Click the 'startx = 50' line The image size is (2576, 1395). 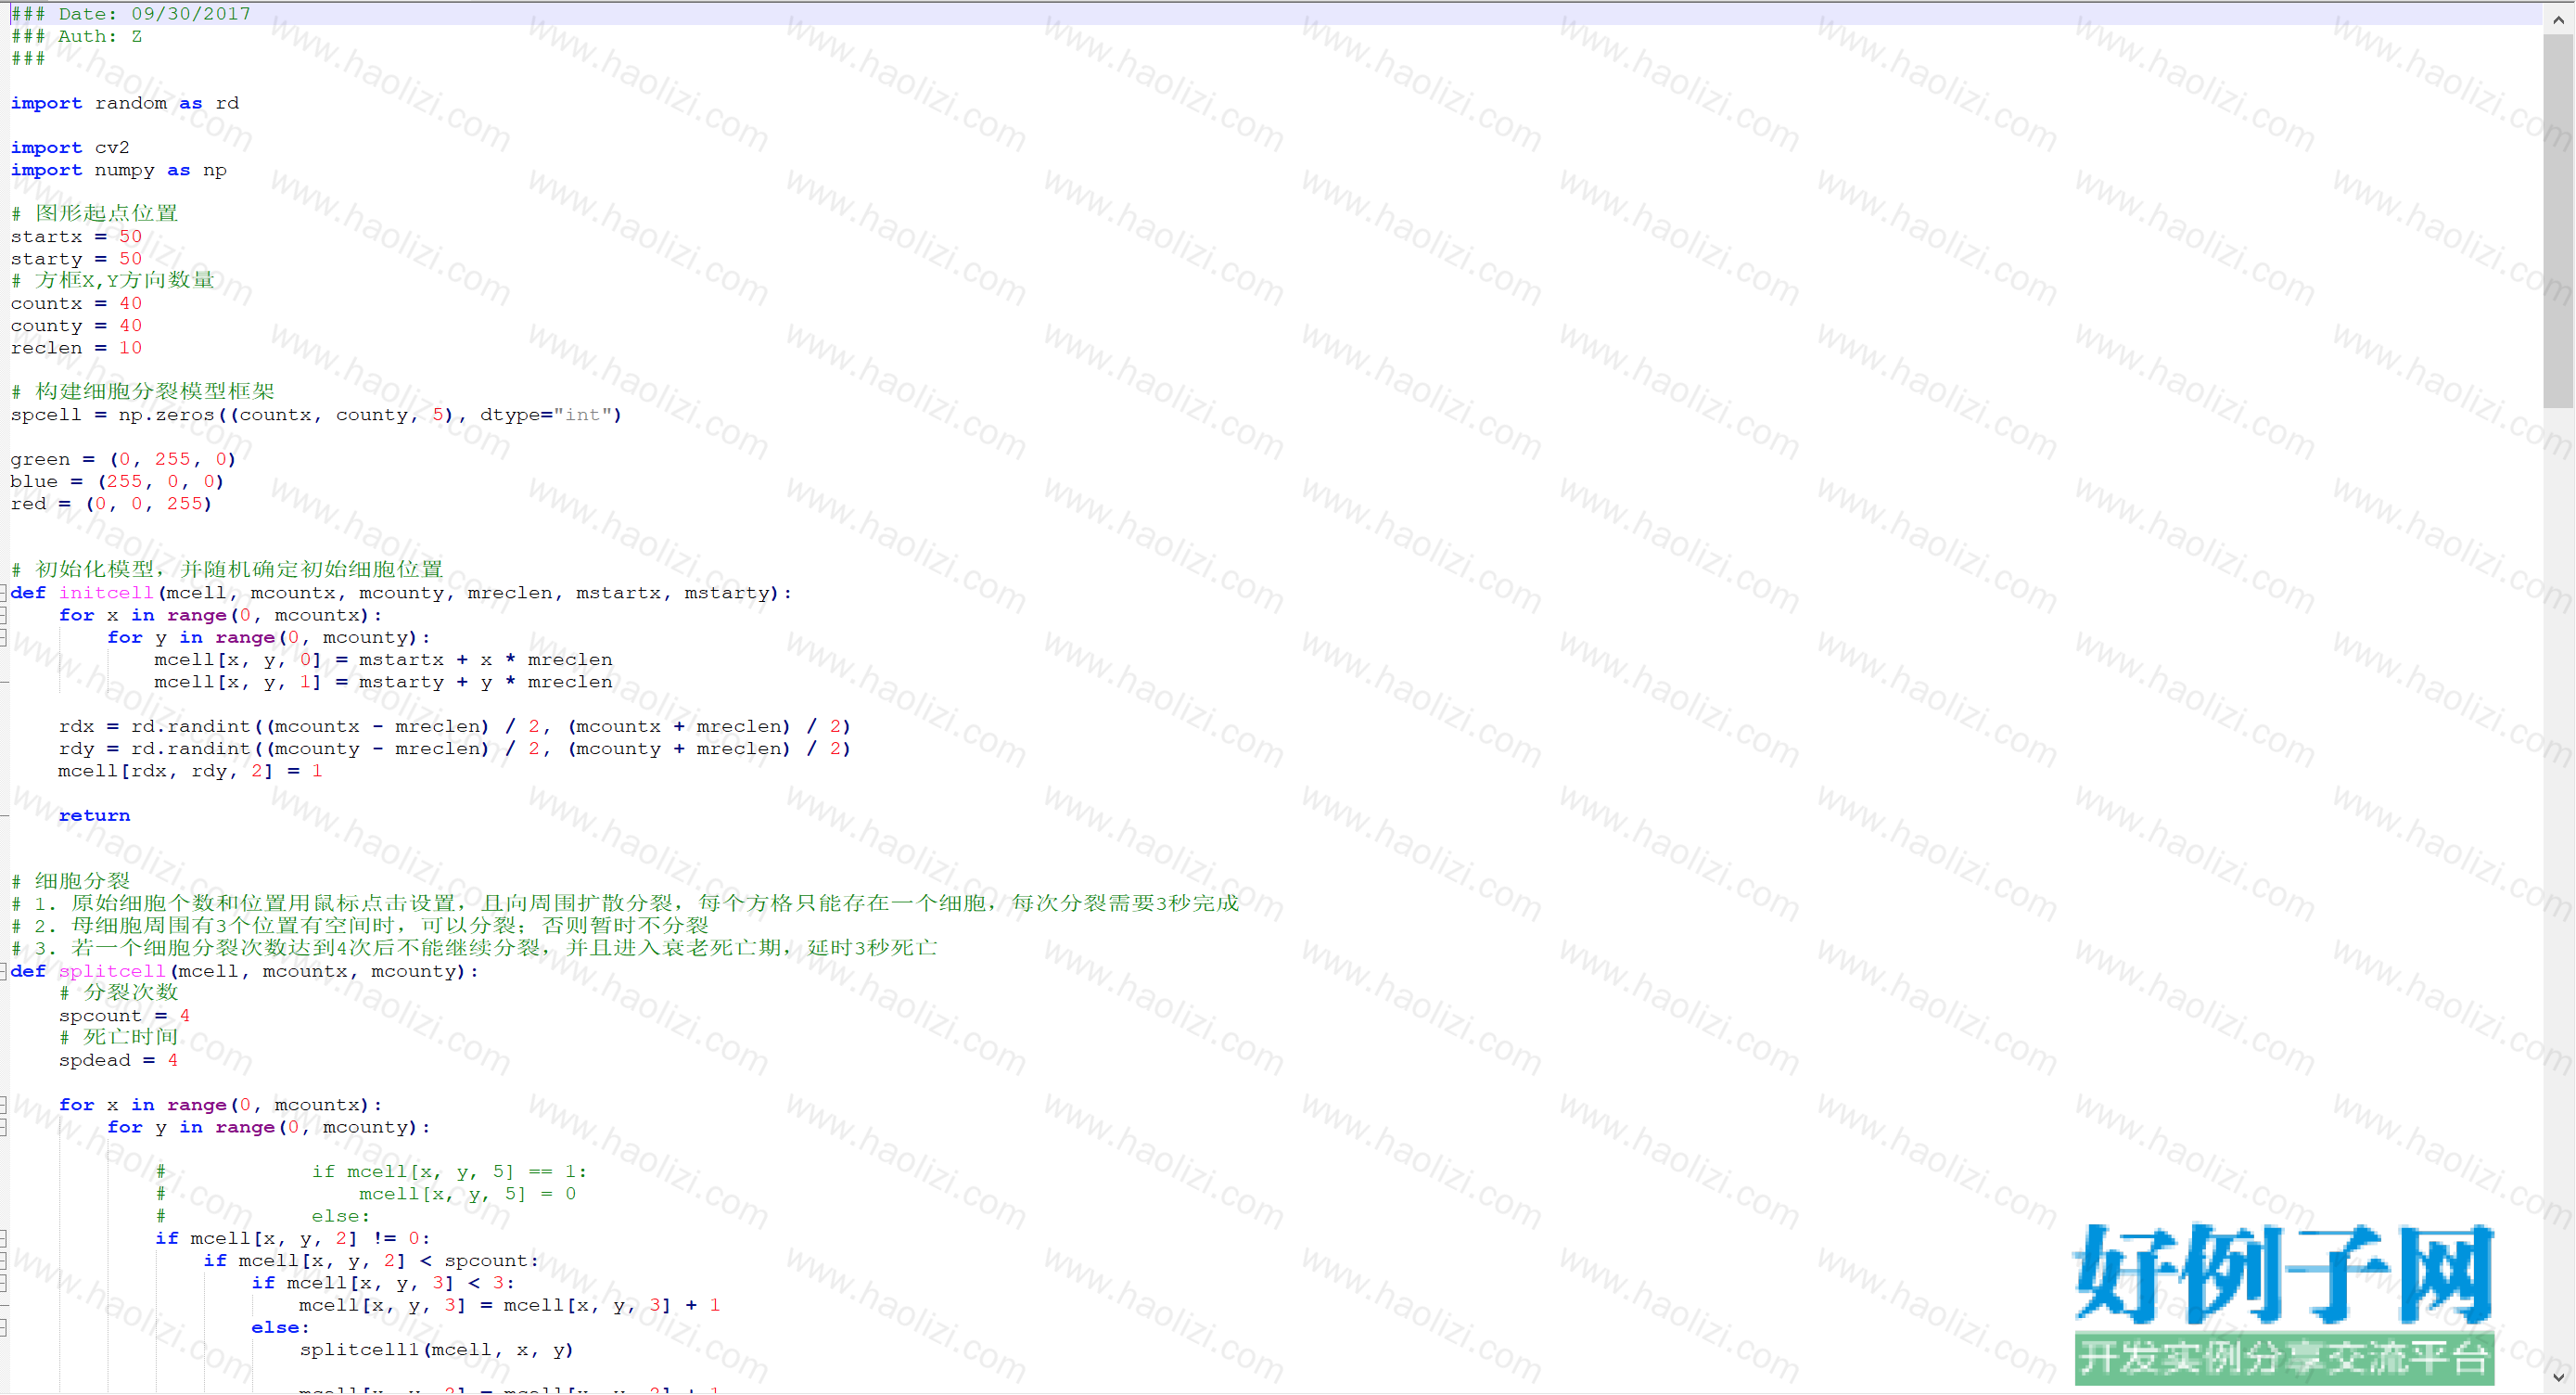click(76, 237)
